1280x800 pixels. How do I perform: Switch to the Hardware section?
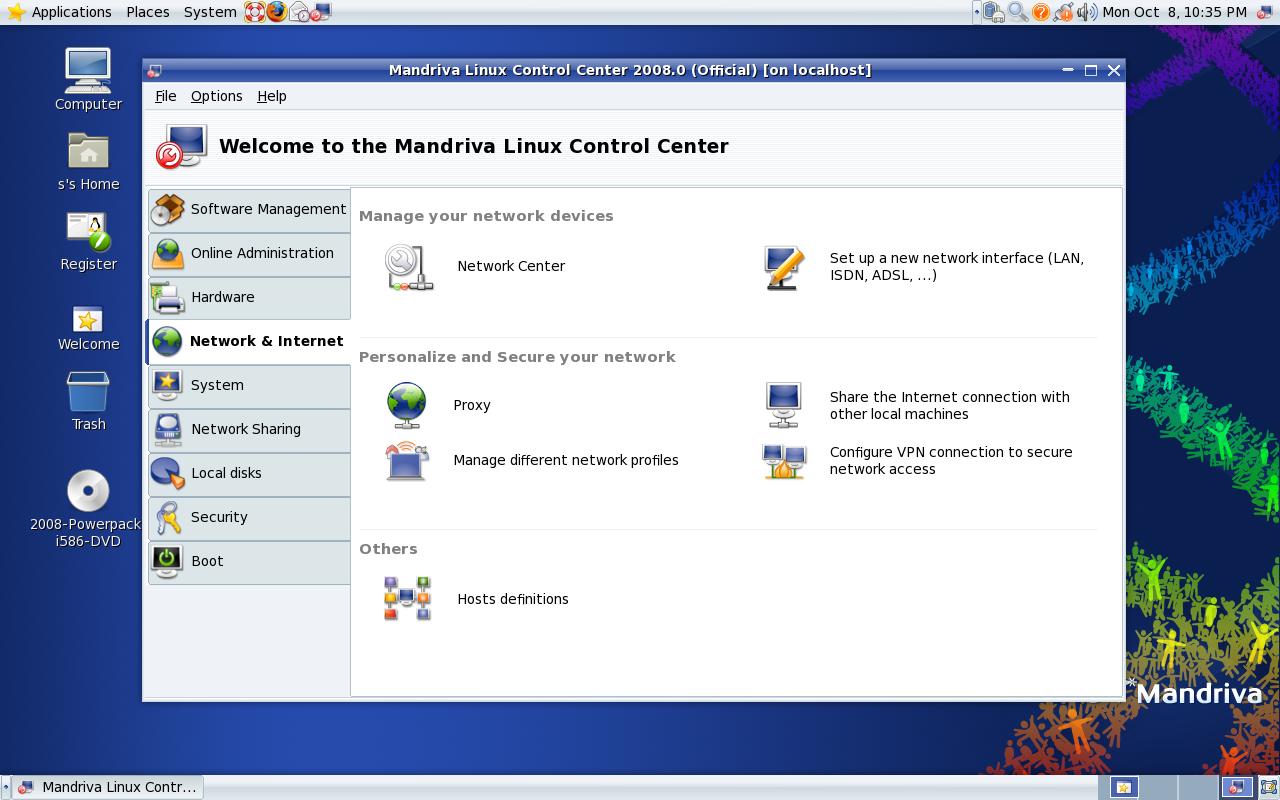pos(249,297)
